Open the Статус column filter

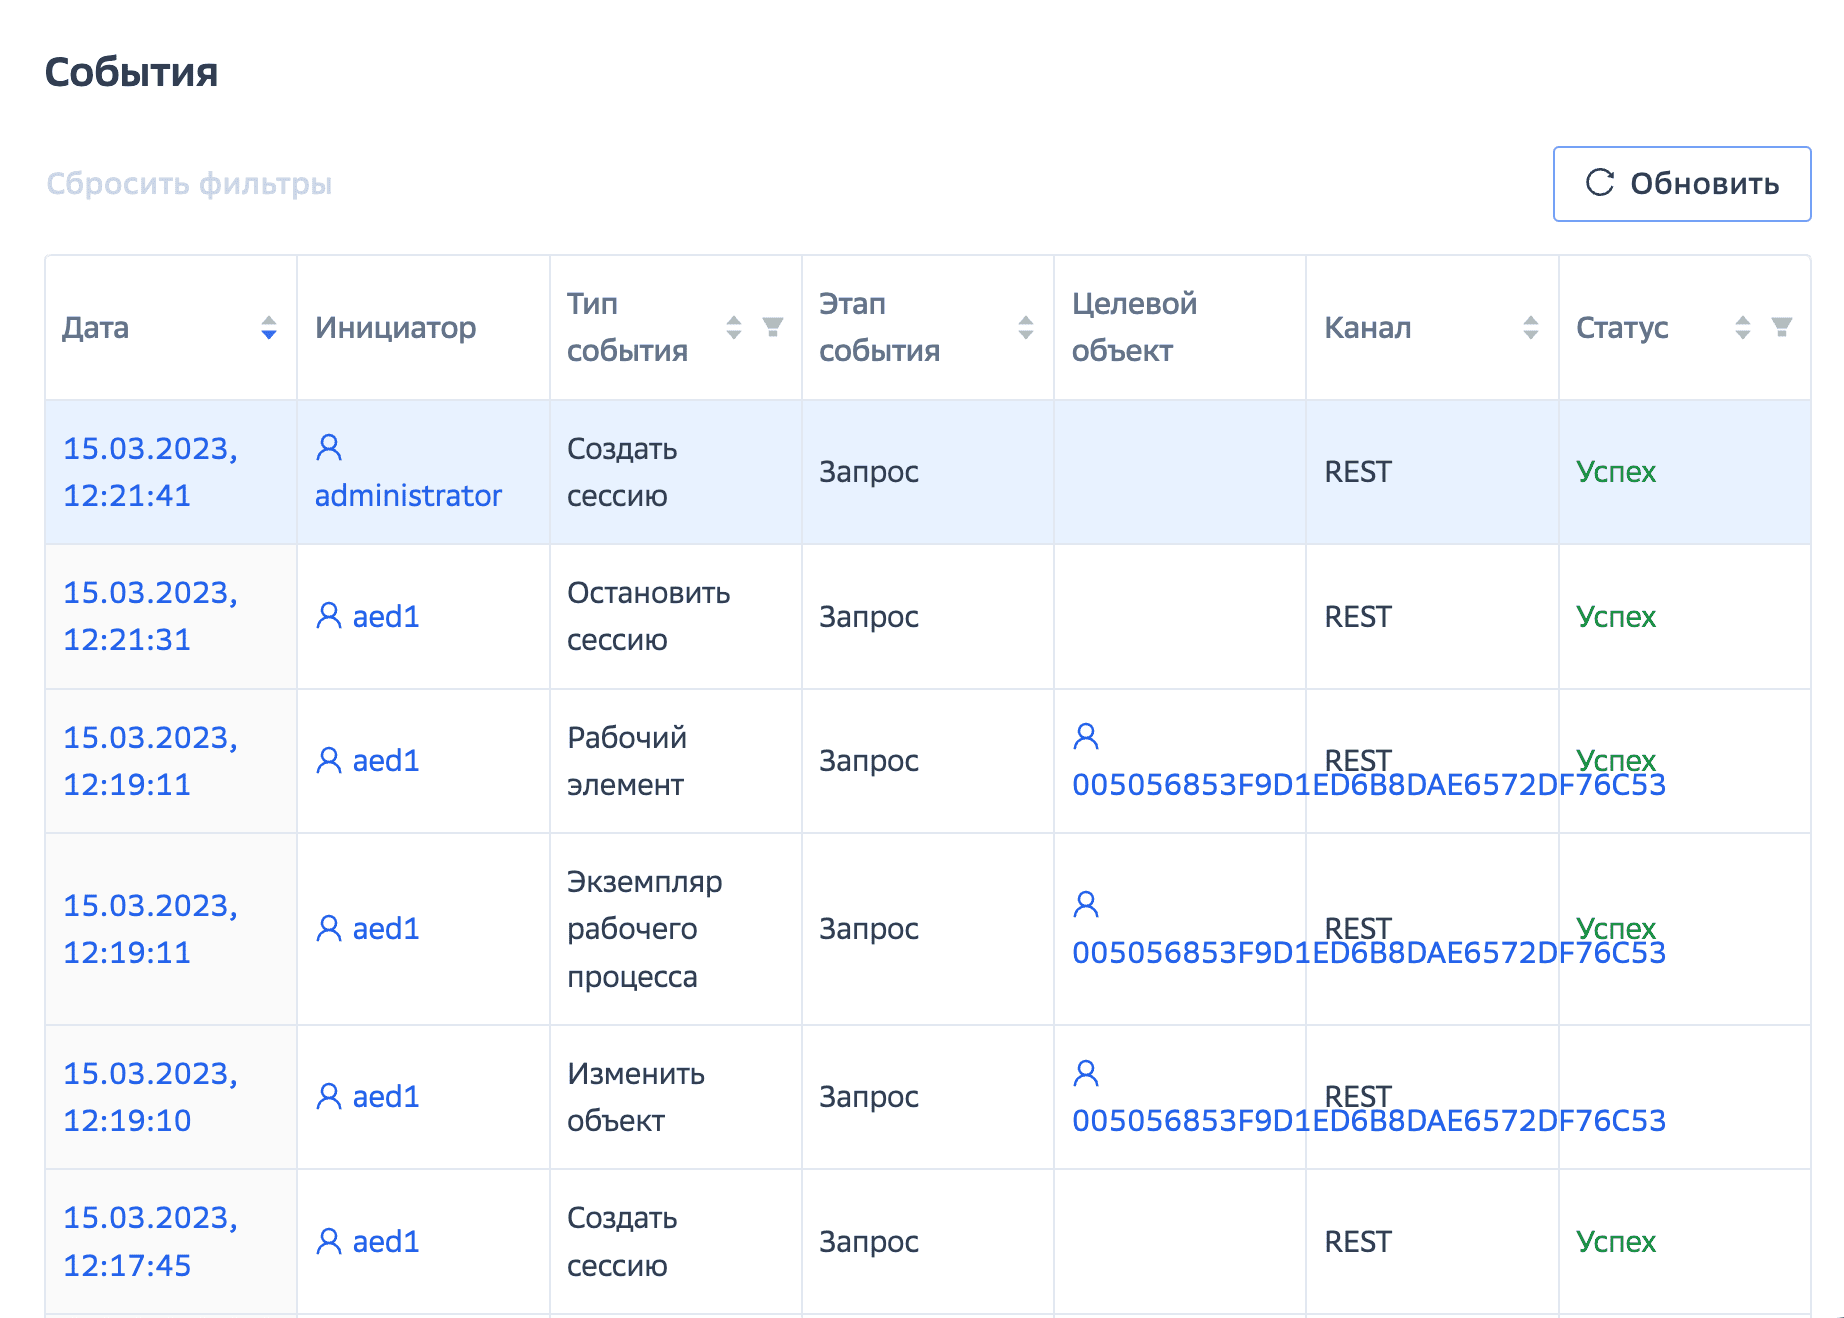coord(1781,327)
